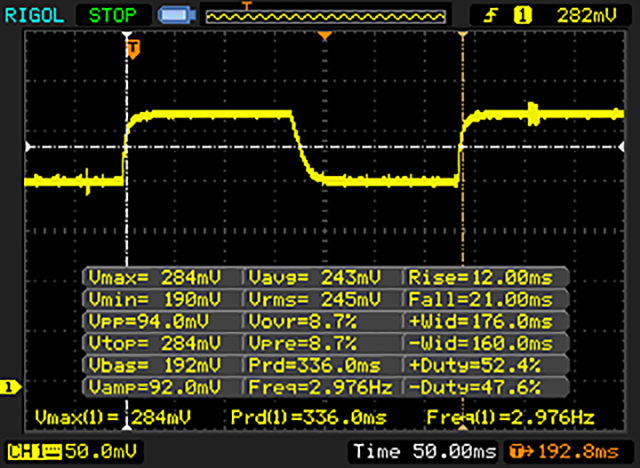
Task: Open the Time 50.00ms timebase setting
Action: coord(421,453)
